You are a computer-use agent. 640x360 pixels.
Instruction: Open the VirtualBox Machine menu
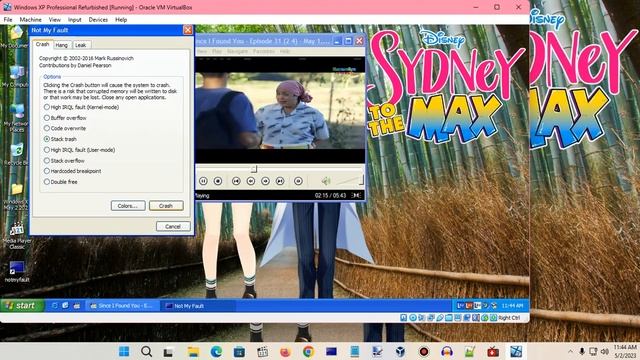point(31,20)
